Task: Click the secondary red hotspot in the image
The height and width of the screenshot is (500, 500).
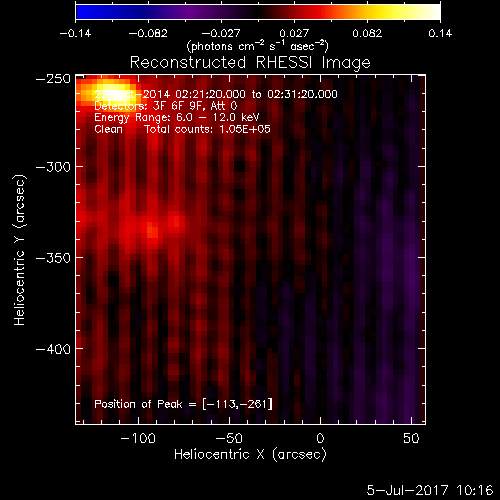Action: pos(153,231)
